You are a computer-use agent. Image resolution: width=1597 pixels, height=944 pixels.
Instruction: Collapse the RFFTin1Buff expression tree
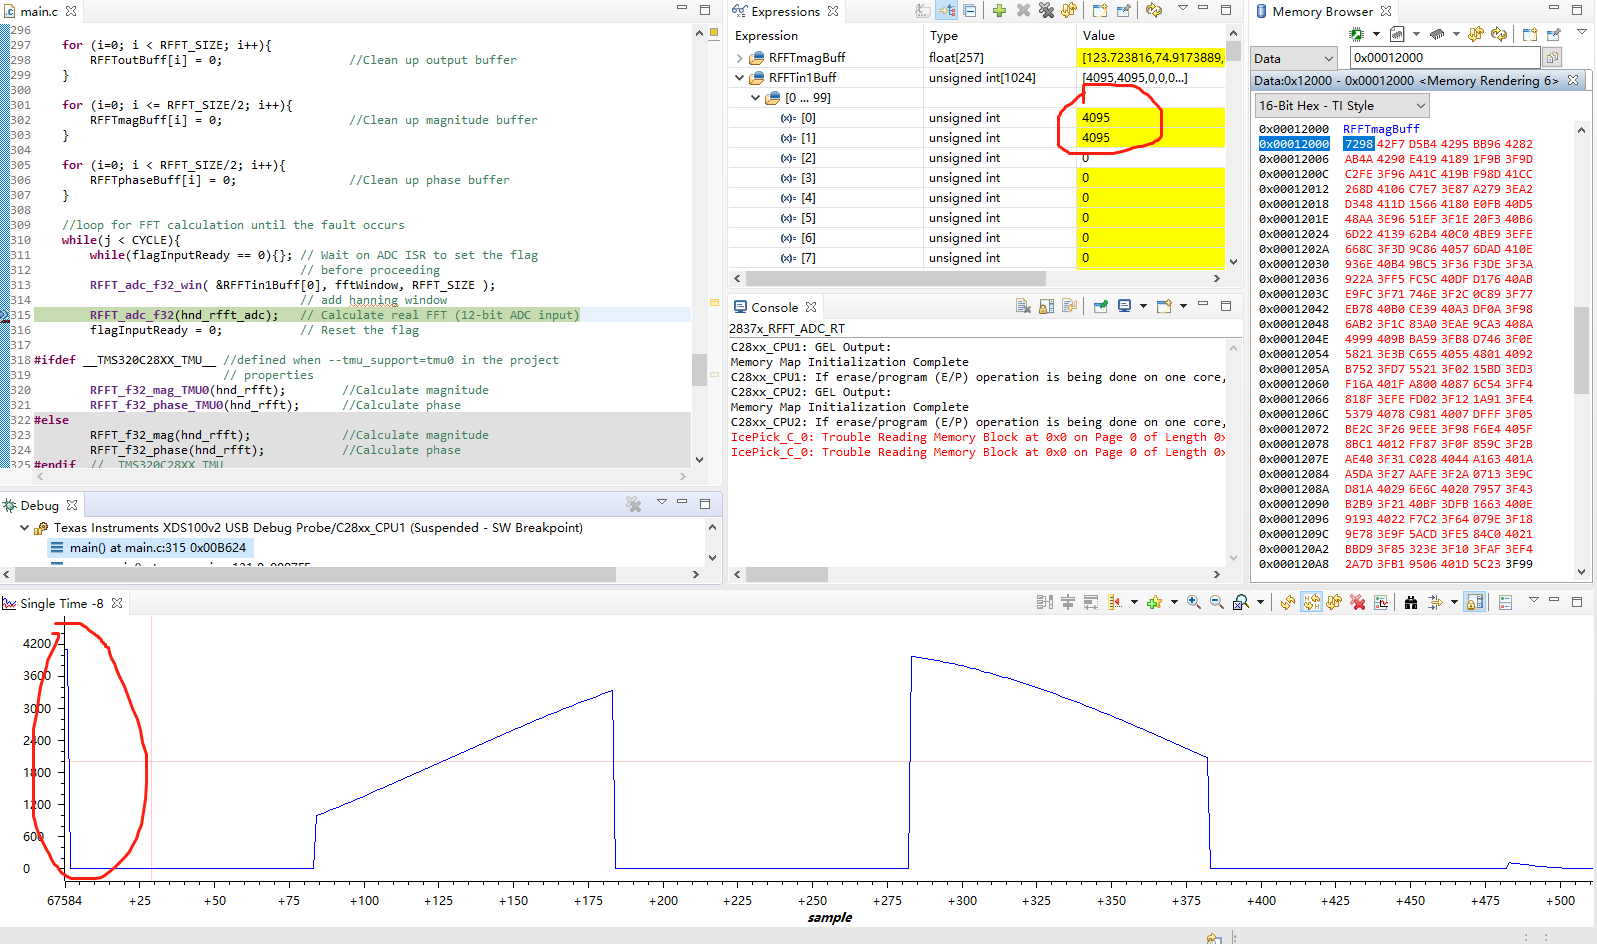pos(740,78)
